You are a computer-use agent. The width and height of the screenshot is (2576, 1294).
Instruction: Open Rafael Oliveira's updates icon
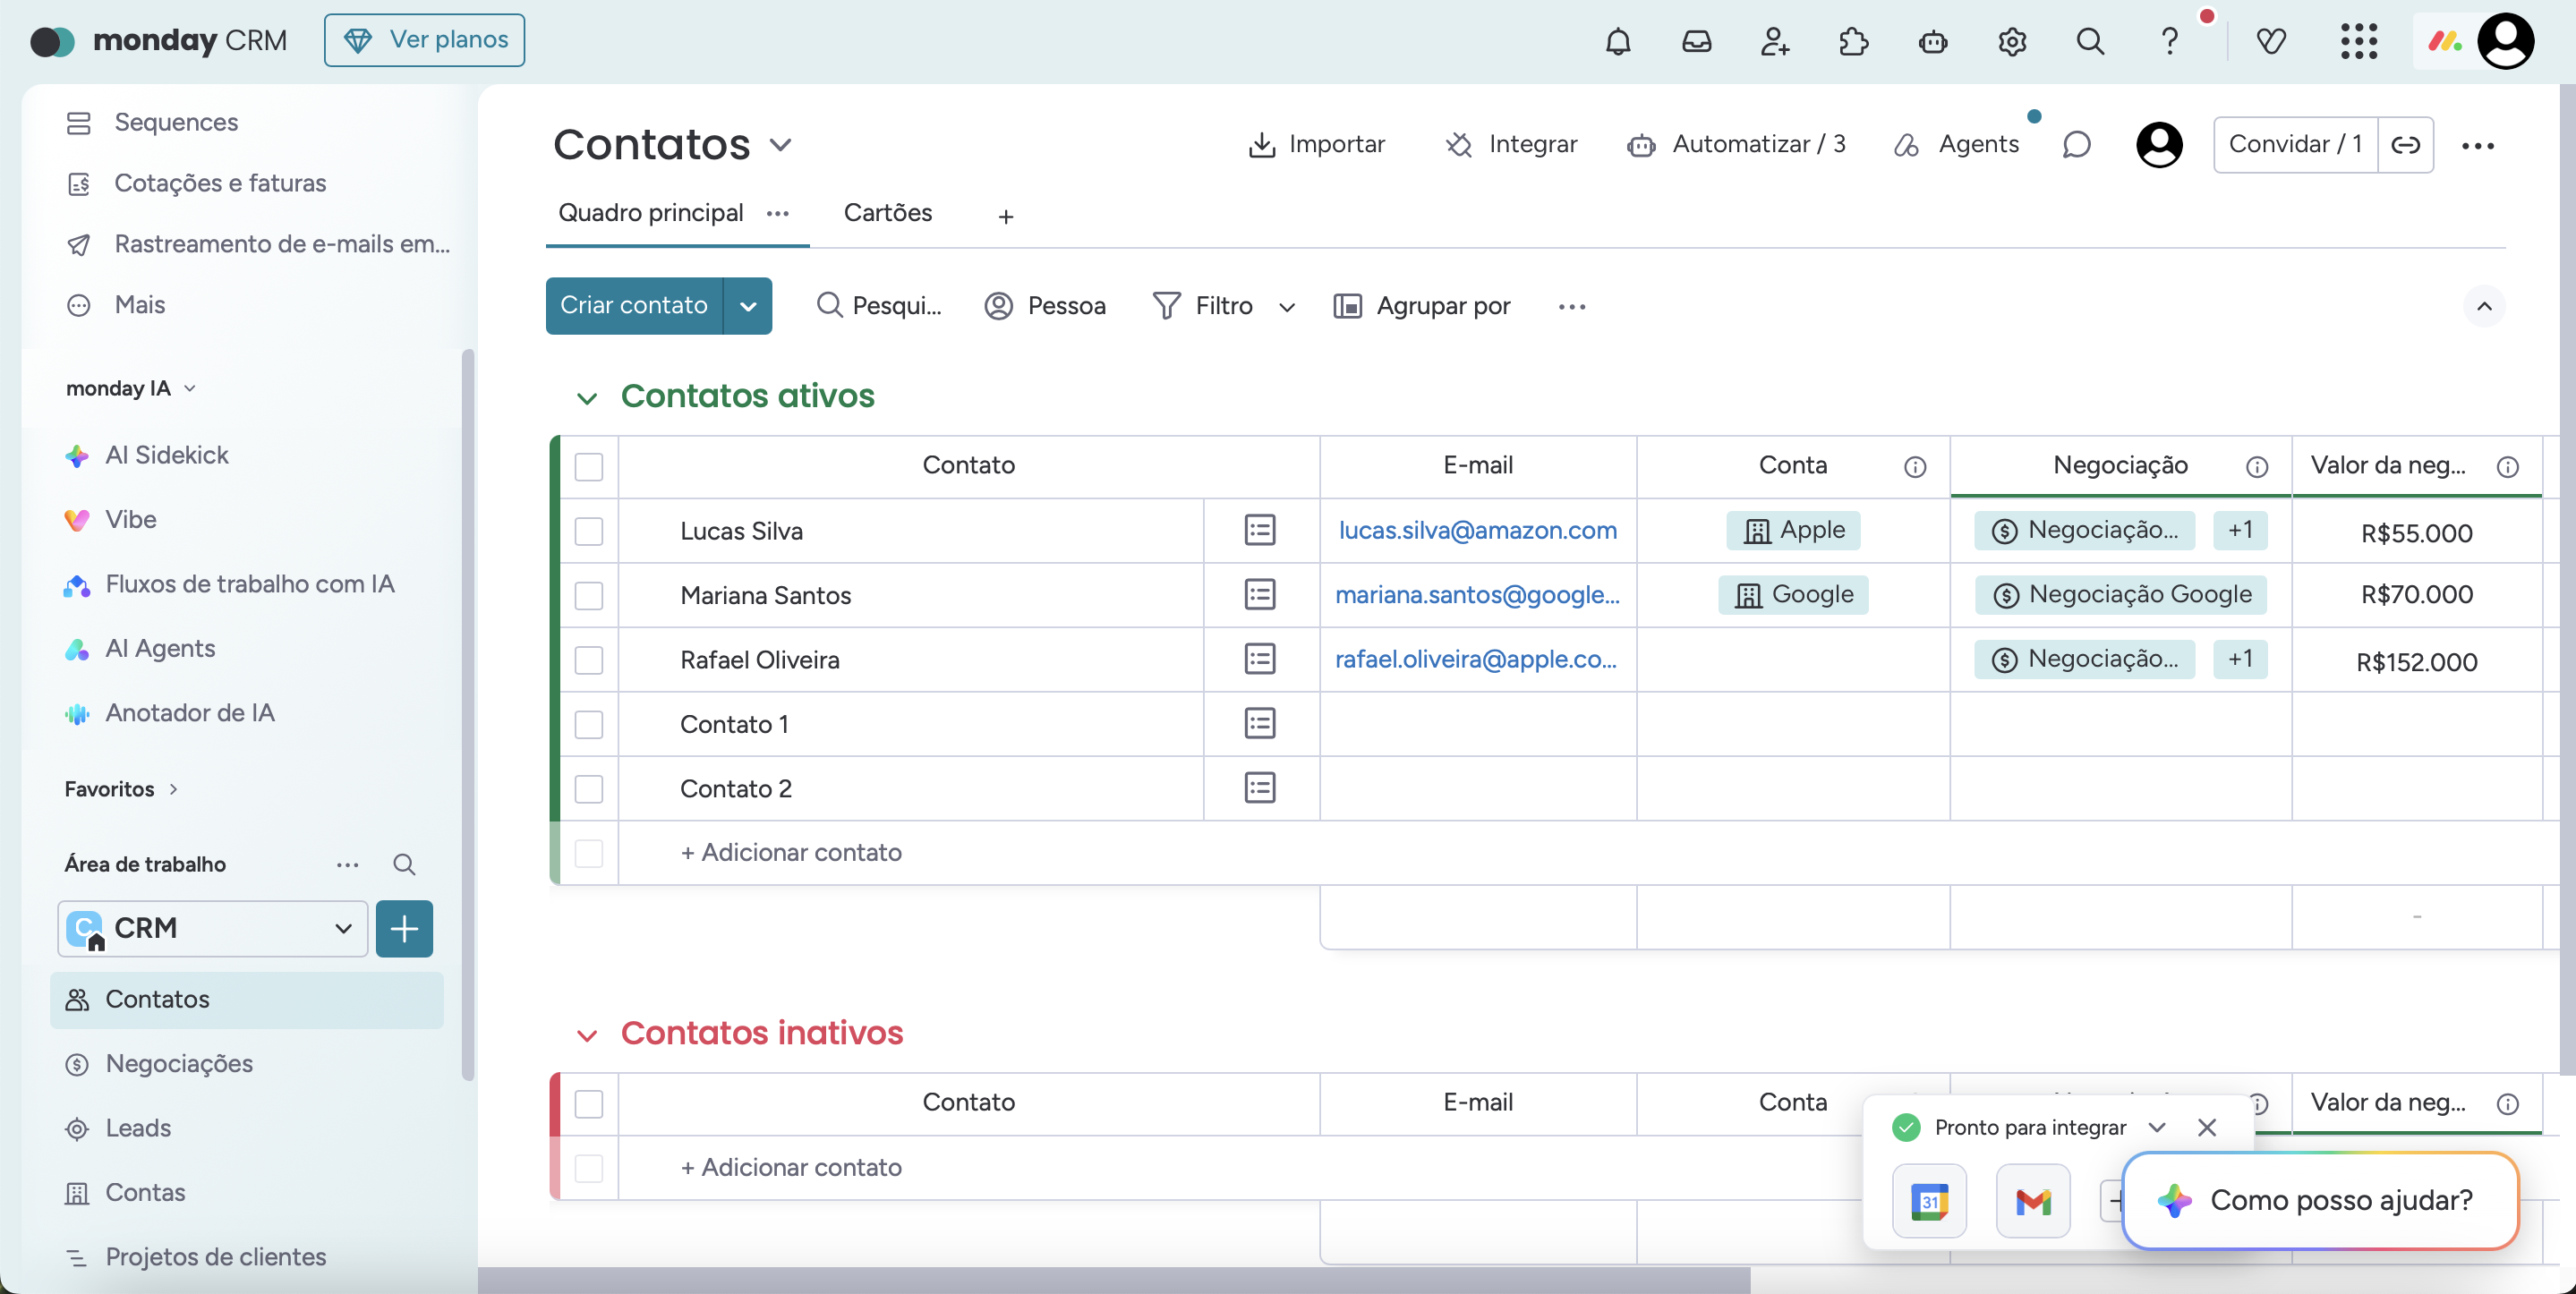coord(1260,659)
